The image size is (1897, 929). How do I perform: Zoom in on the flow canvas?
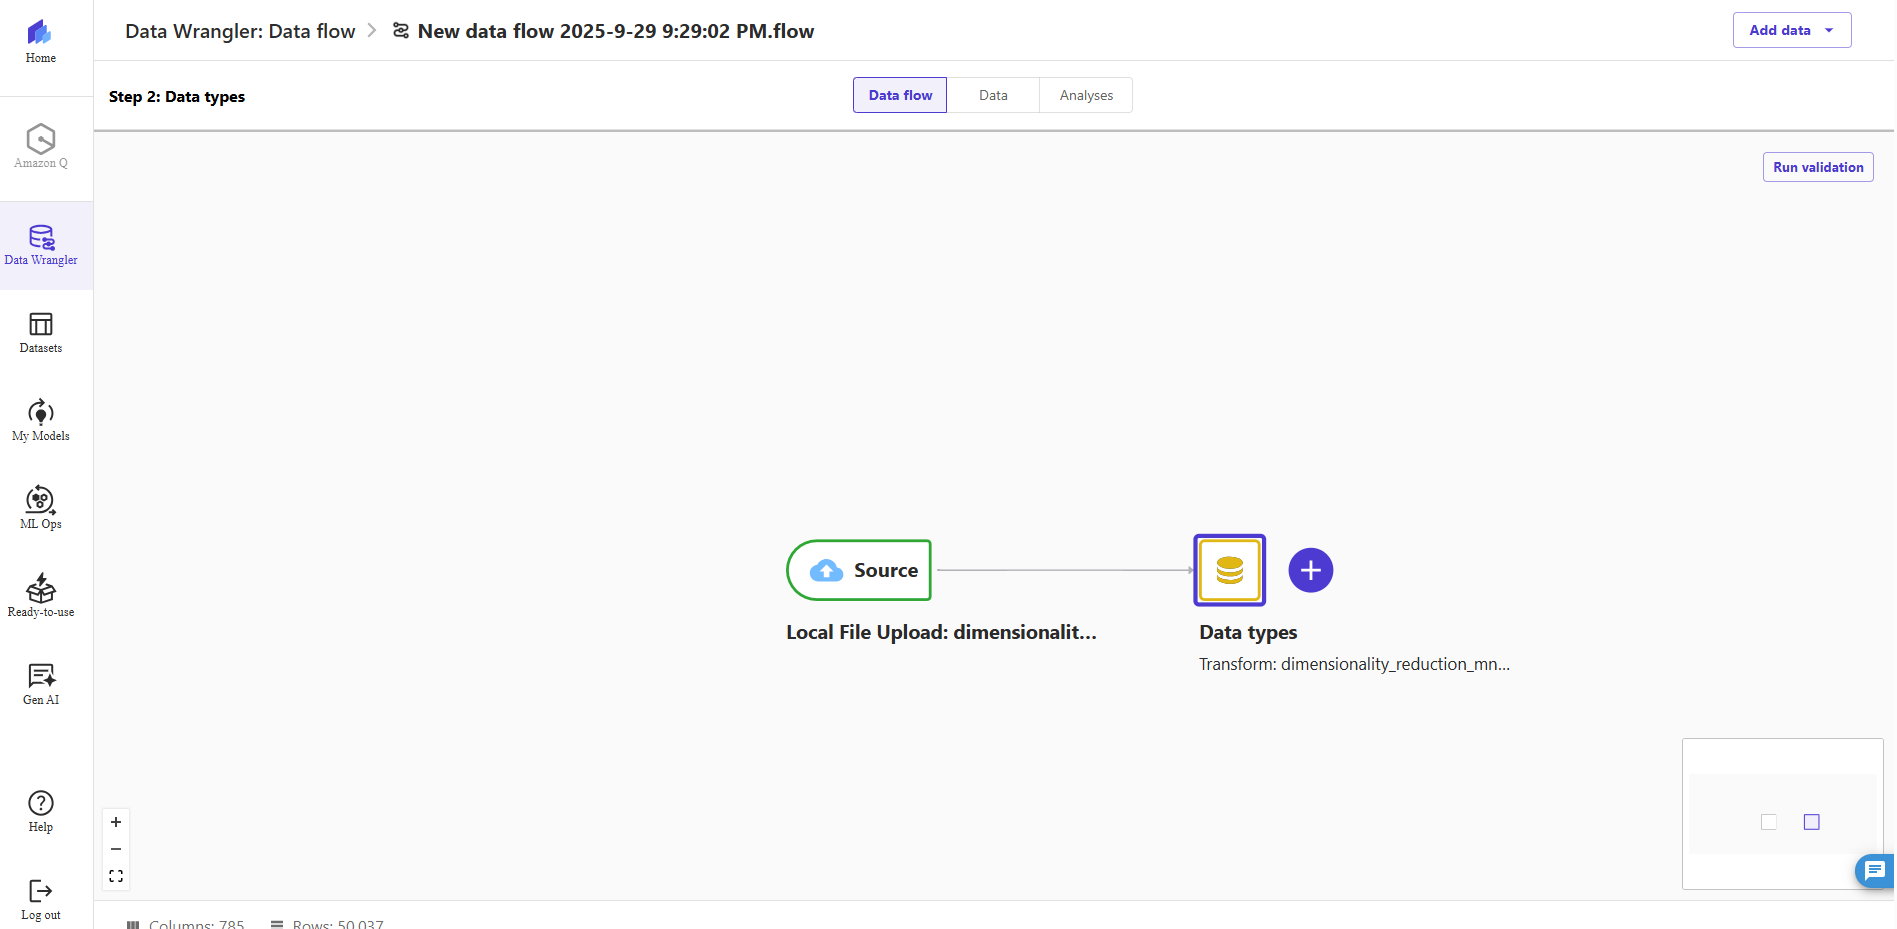coord(116,822)
